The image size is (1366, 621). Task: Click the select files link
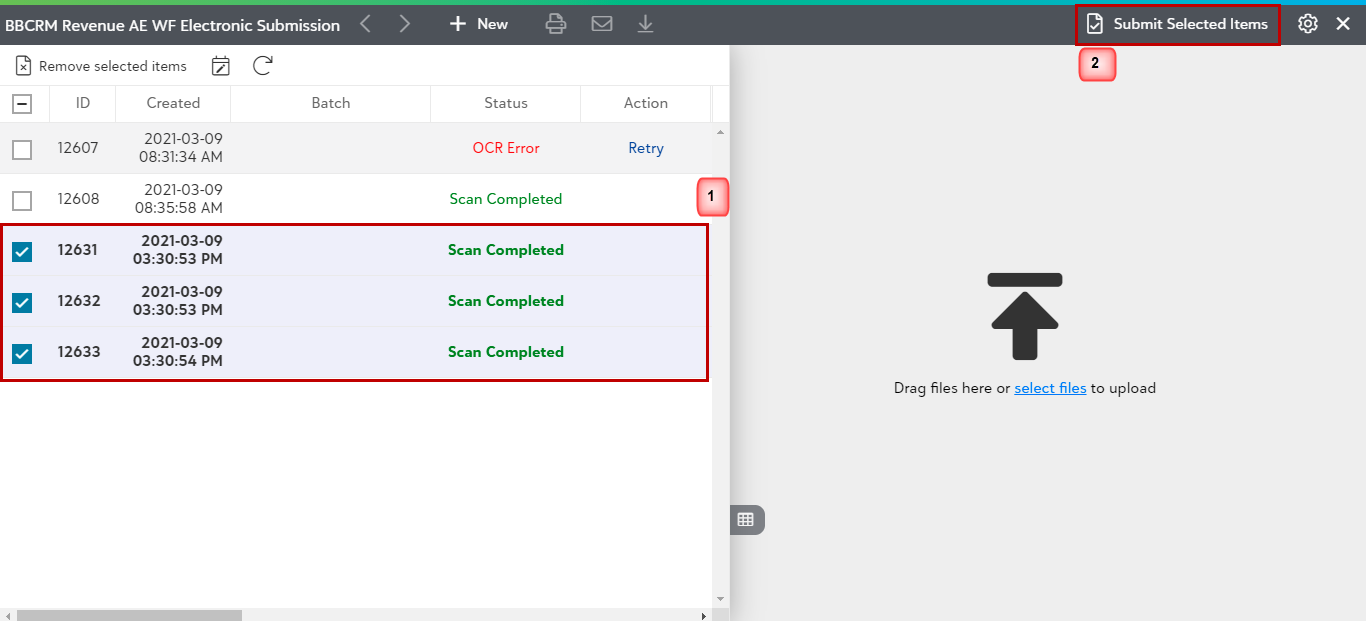(x=1050, y=388)
